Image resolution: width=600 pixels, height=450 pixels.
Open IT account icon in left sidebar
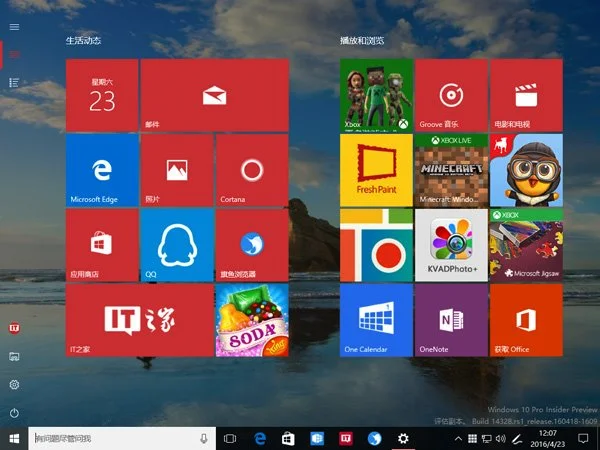[14, 328]
